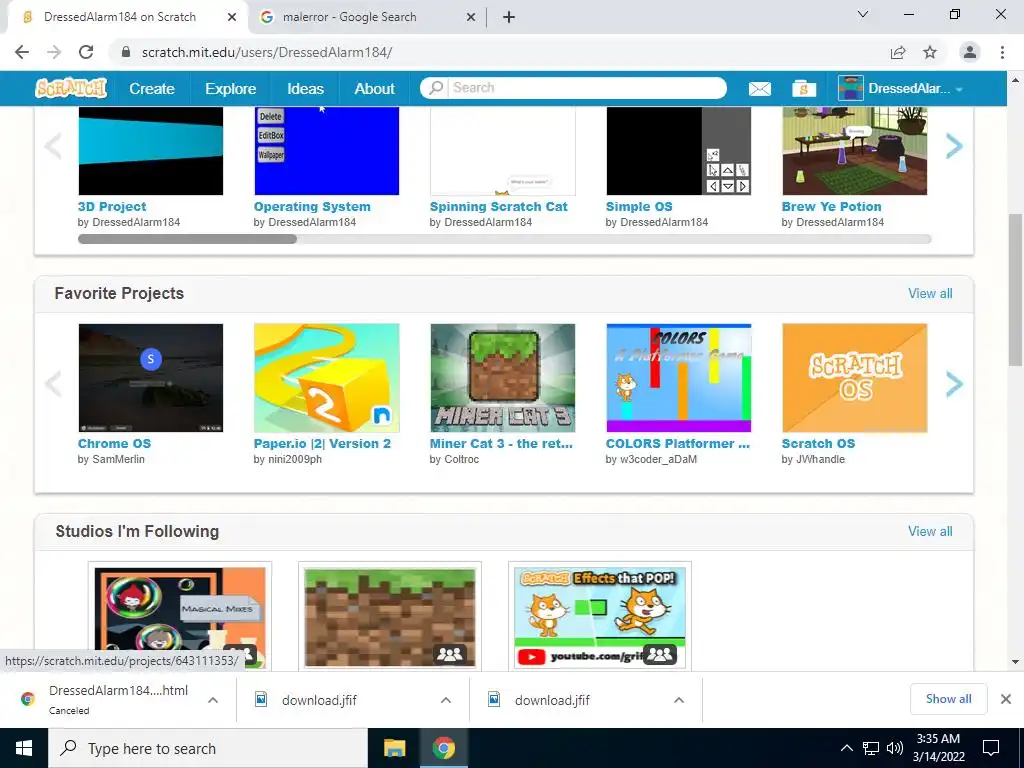The height and width of the screenshot is (768, 1024).
Task: Open the Effects that POP studio thumbnail
Action: coord(600,616)
